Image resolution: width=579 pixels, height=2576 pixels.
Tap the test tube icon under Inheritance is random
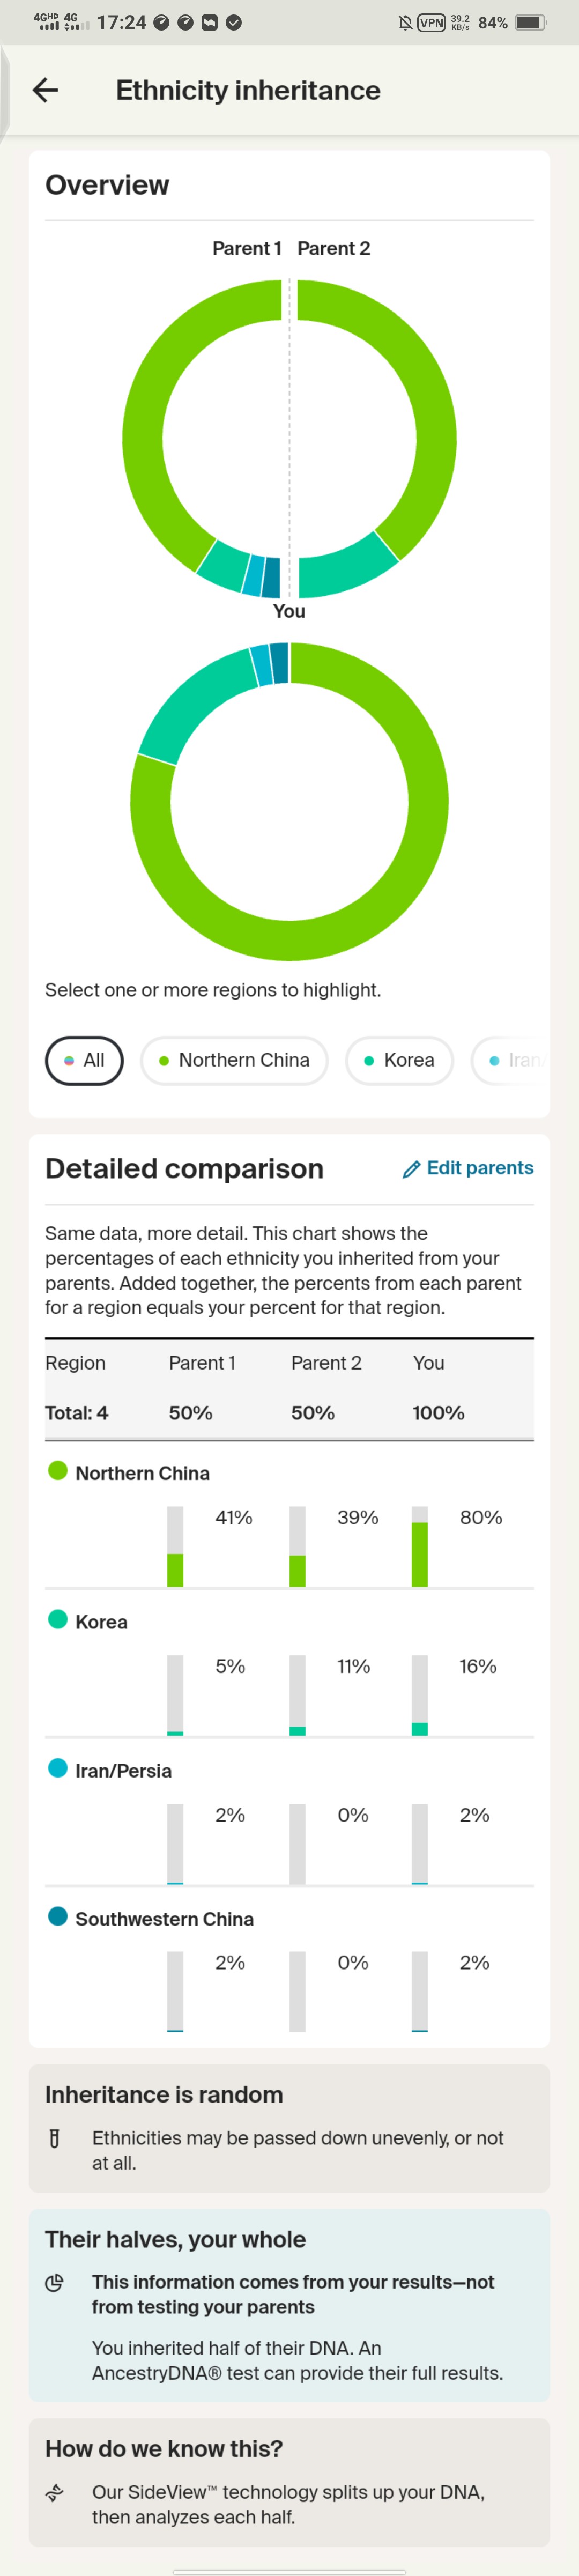coord(55,2138)
